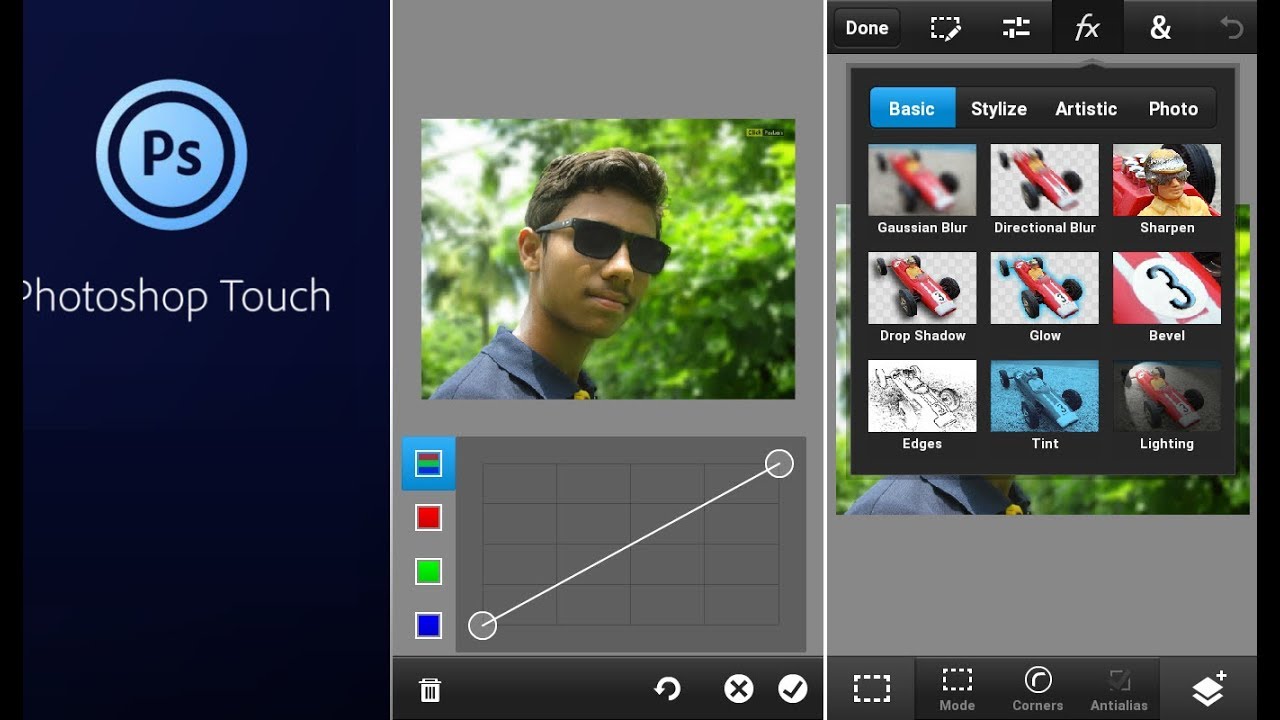Screen dimensions: 1280x720
Task: Tap the reset curves arrow icon
Action: (667, 688)
